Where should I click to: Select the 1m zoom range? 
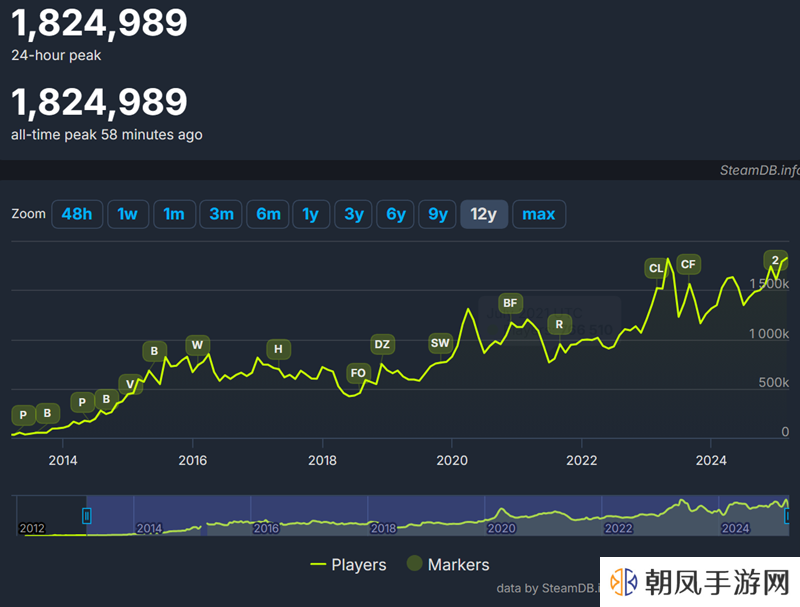(x=174, y=214)
